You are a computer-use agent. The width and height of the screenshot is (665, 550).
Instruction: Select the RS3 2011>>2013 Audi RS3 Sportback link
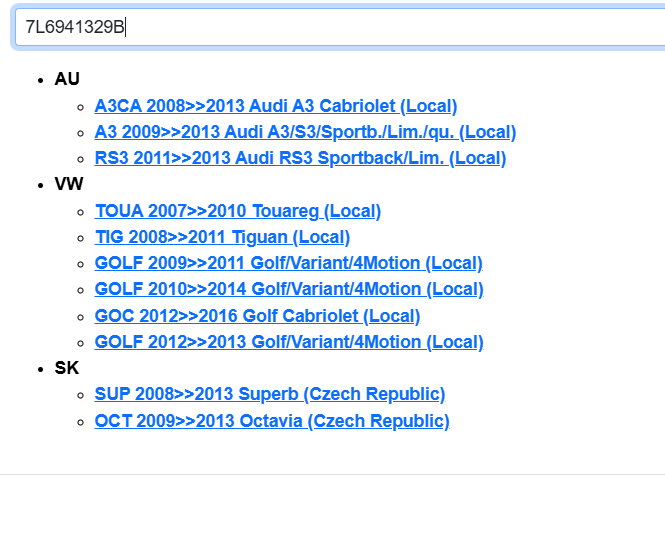300,158
